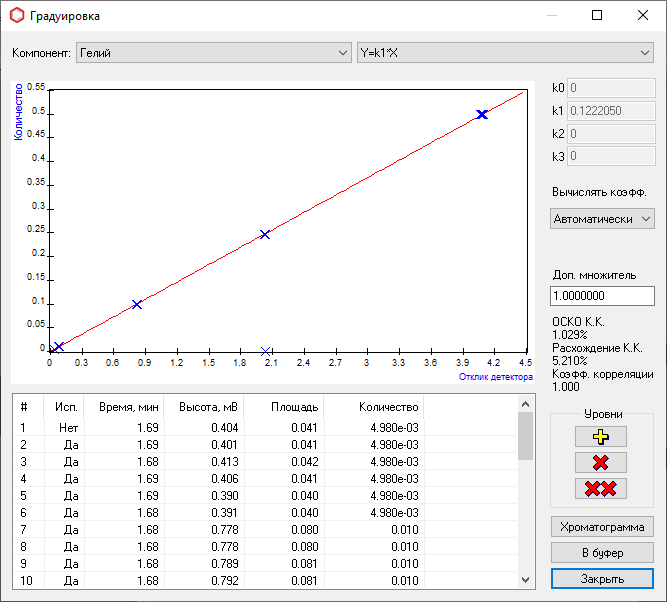Click the single red X delete level icon

tap(601, 462)
